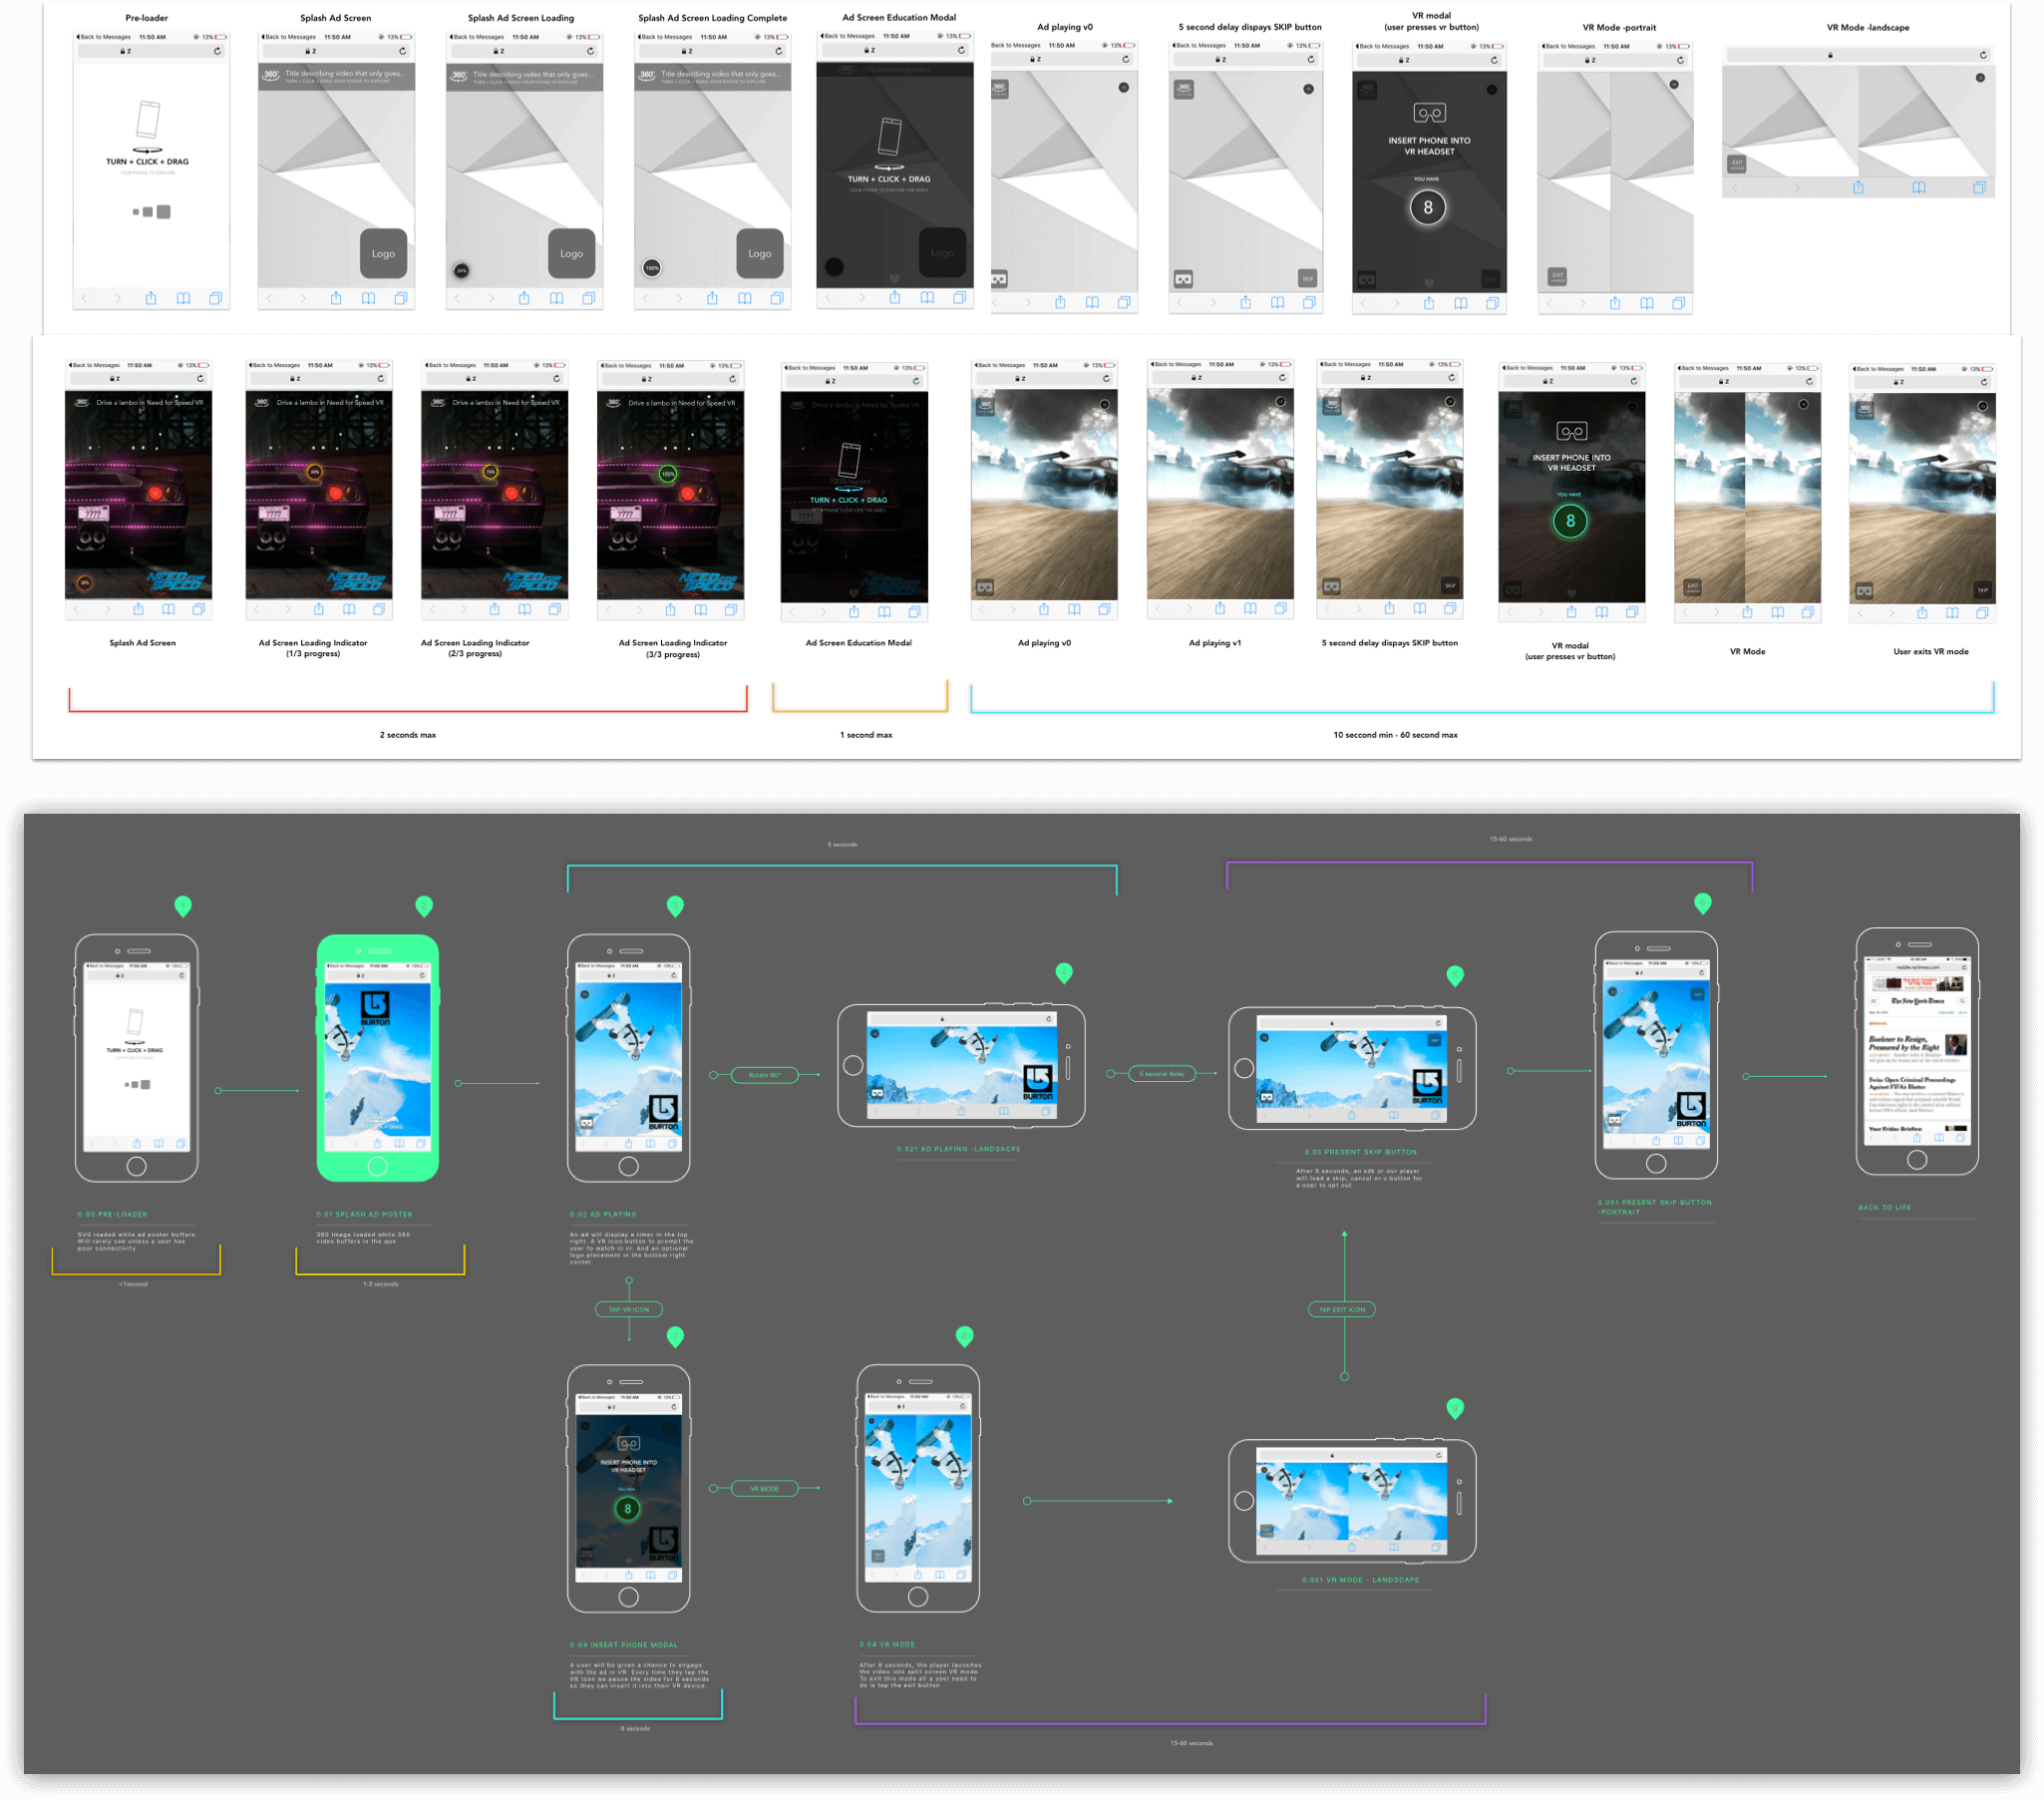Click the 5 second delay pill in the flow diagram
The width and height of the screenshot is (2044, 1800).
pos(1162,1074)
